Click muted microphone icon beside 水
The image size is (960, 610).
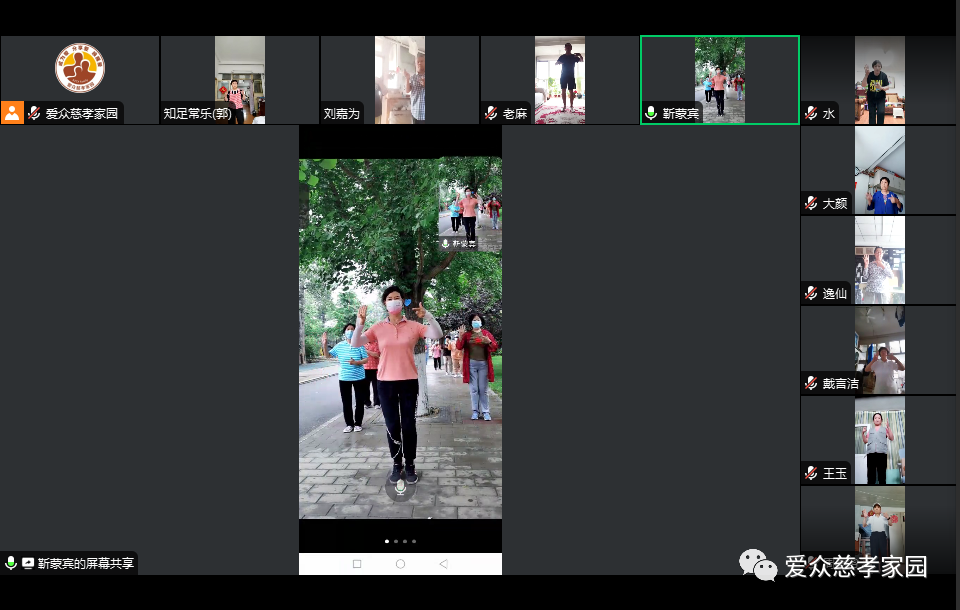click(x=811, y=113)
